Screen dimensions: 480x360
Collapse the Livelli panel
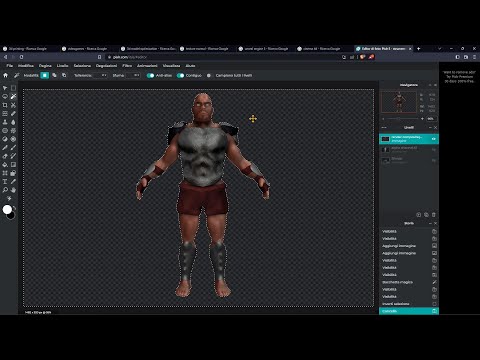(430, 127)
